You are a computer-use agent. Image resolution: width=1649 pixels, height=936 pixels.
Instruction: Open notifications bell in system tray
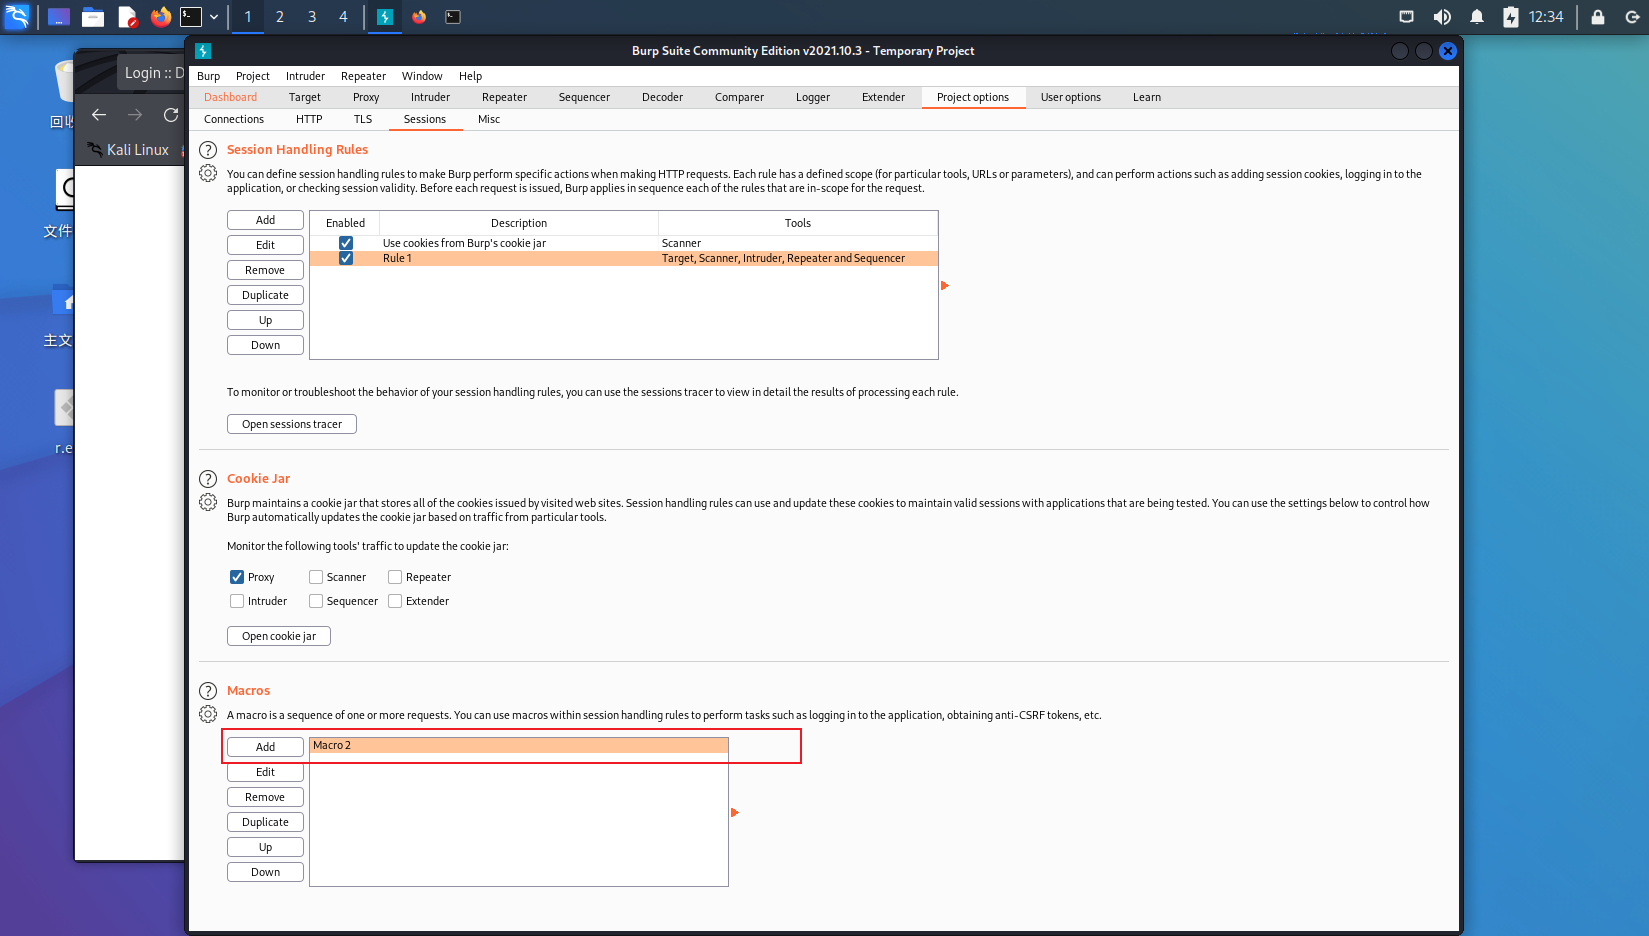[x=1477, y=16]
